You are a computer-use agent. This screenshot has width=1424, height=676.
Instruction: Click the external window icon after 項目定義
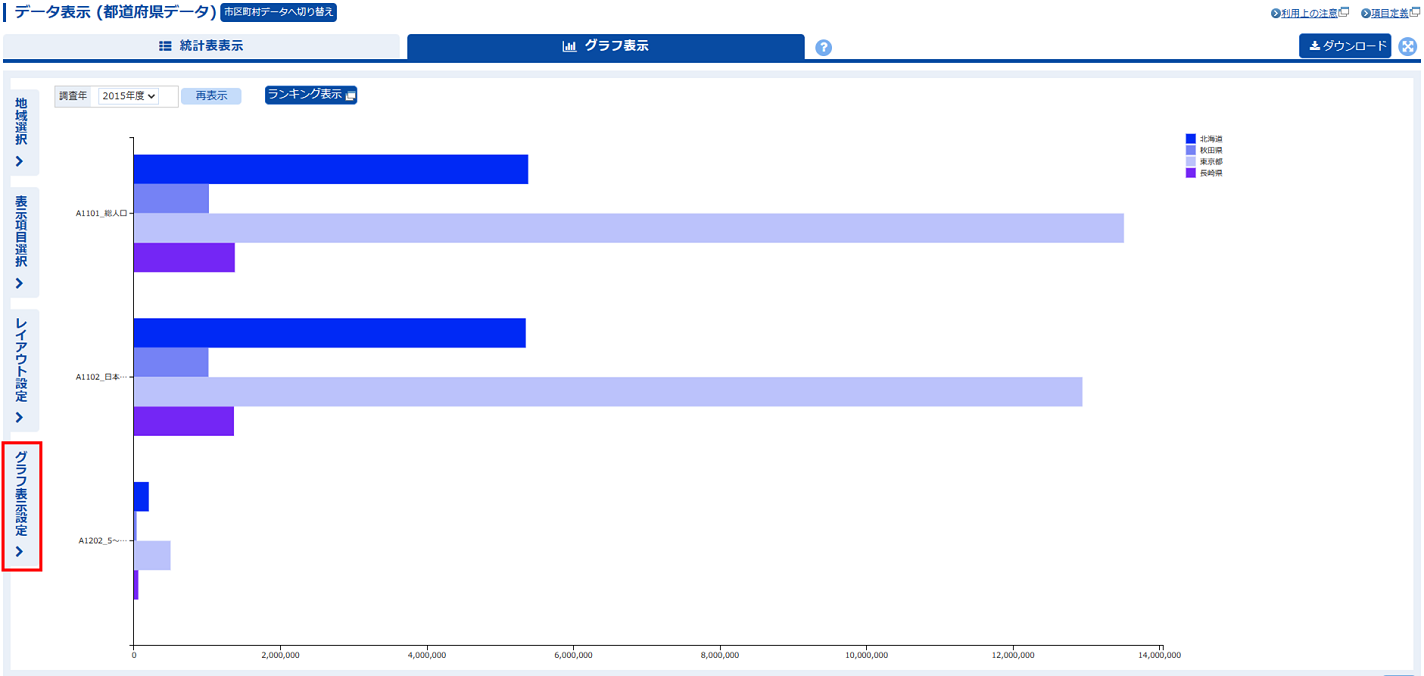click(x=1413, y=12)
